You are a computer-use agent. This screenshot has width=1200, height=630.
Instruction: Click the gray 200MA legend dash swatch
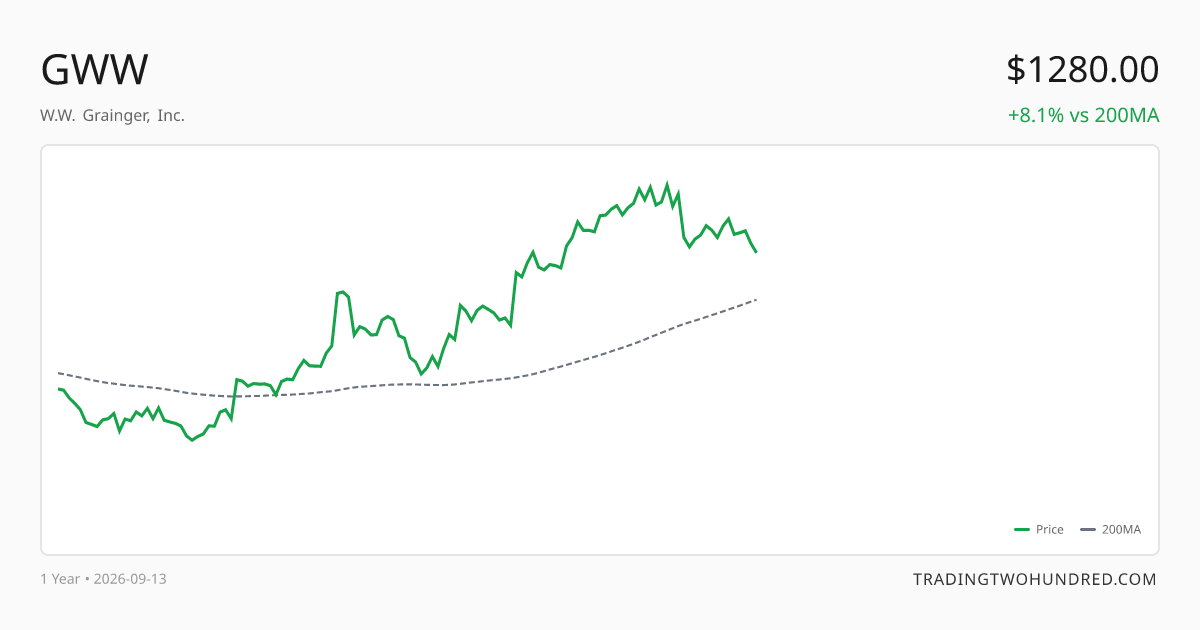(x=1089, y=530)
